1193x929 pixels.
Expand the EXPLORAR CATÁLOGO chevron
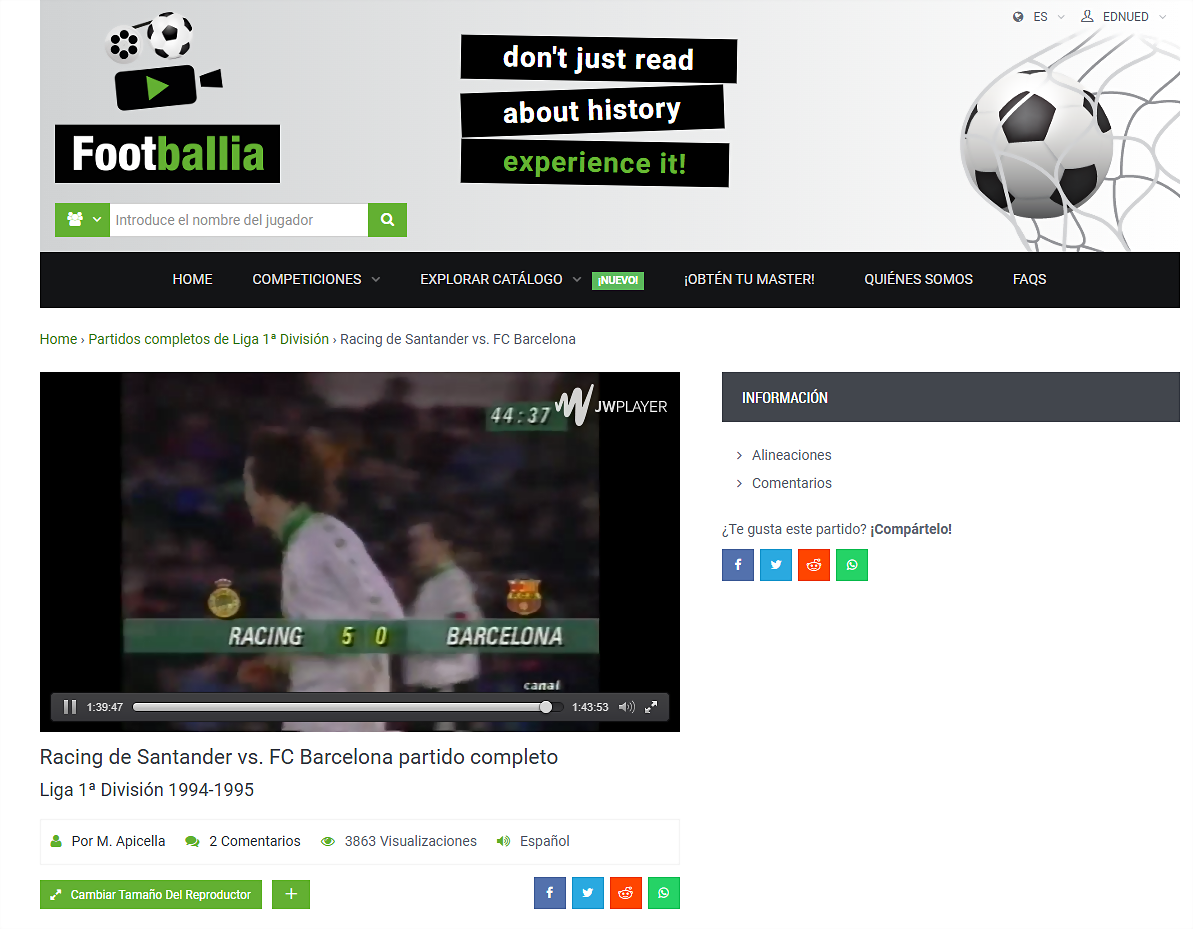tap(577, 279)
